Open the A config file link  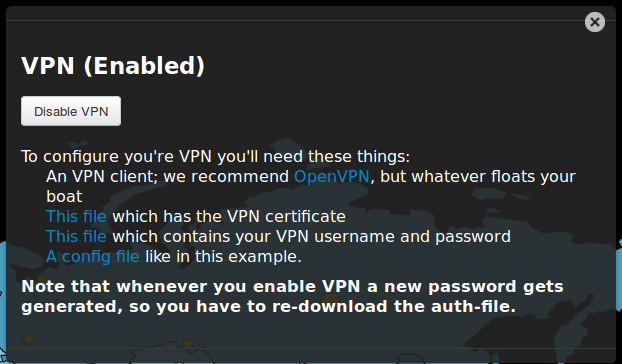pyautogui.click(x=93, y=257)
